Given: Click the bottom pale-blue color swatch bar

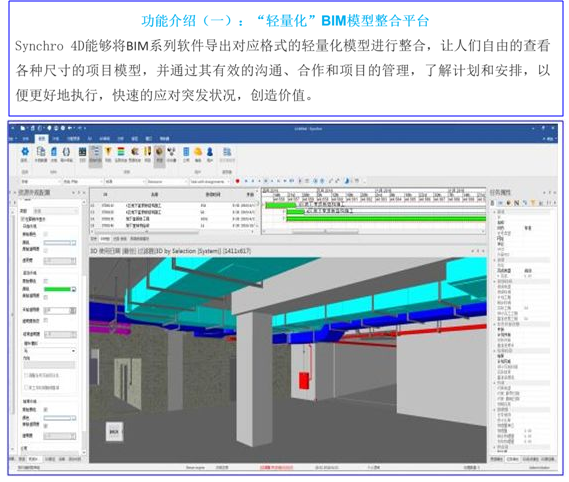Looking at the screenshot, I should pyautogui.click(x=57, y=418).
